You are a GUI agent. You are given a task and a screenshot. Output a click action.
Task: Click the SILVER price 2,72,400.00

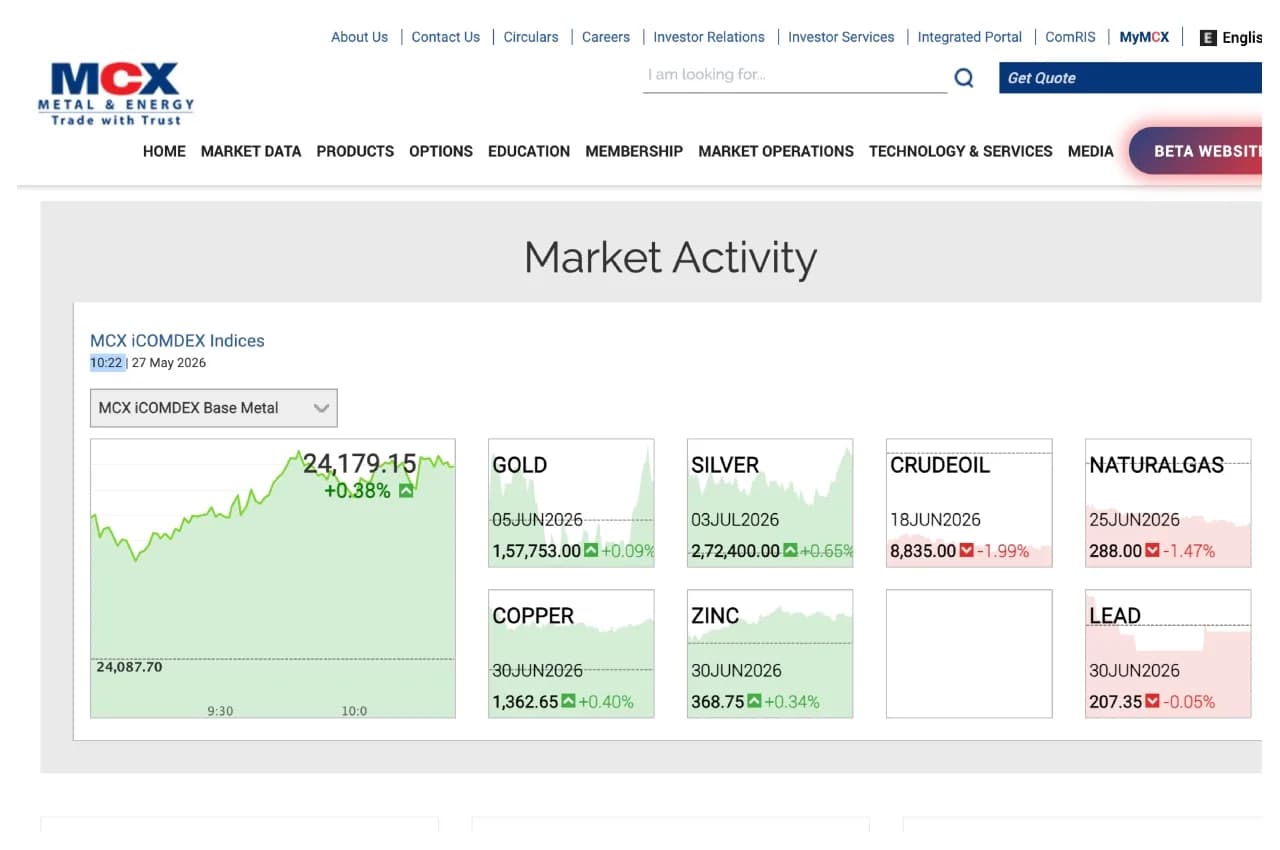click(735, 551)
